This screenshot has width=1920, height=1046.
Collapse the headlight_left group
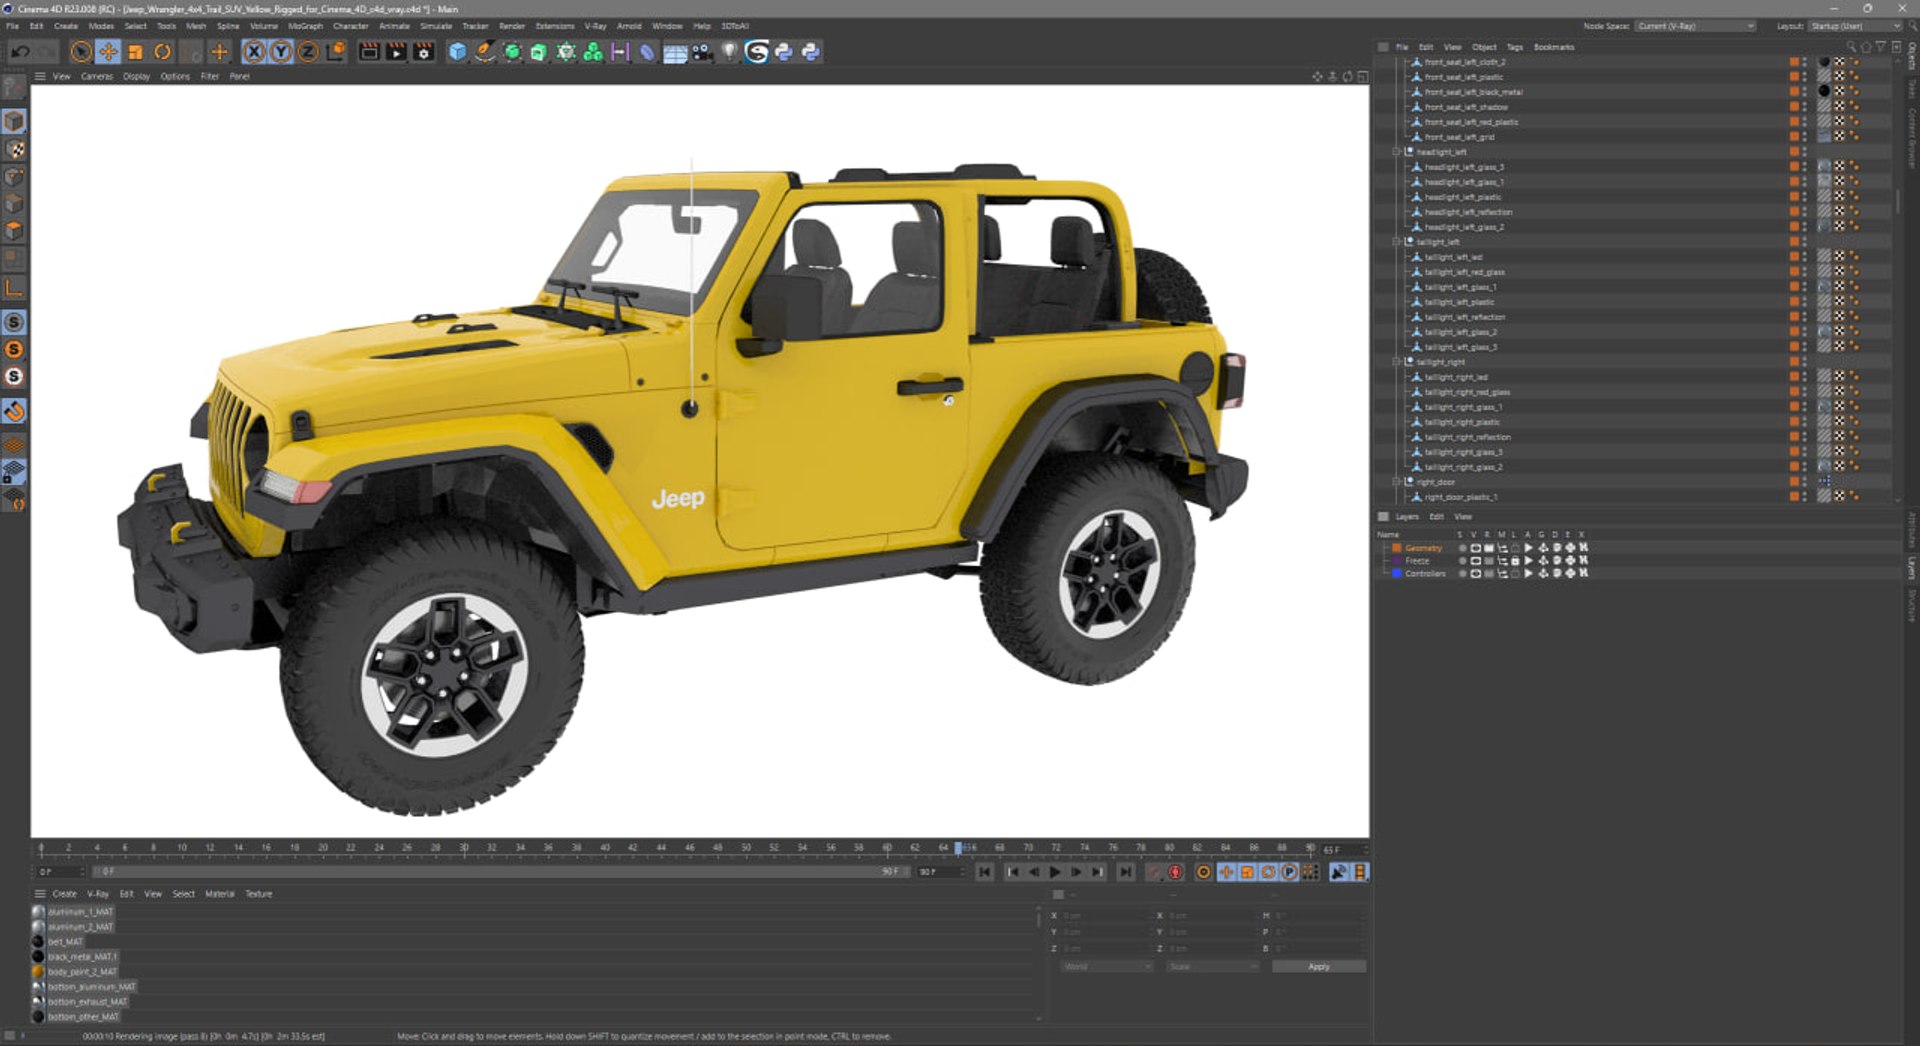pyautogui.click(x=1397, y=152)
